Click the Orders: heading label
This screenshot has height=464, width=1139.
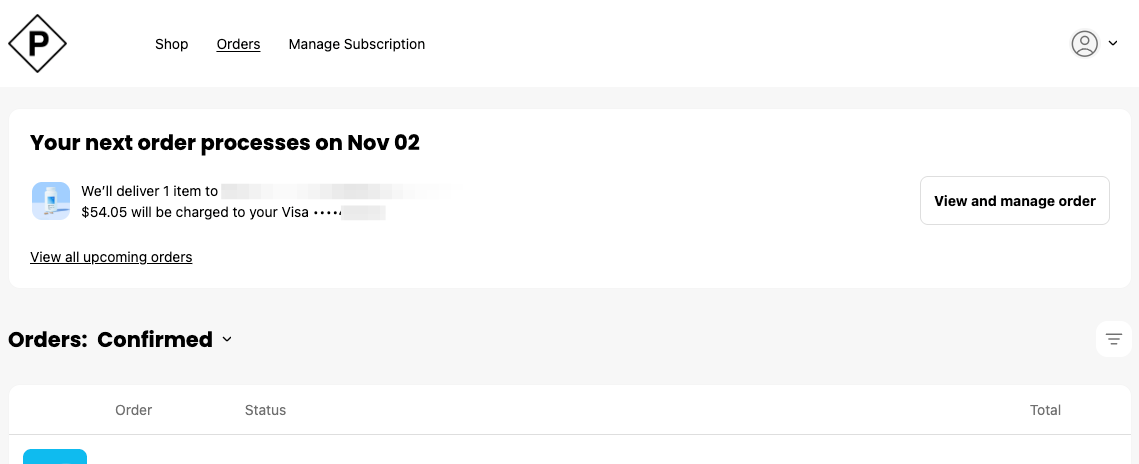coord(48,340)
